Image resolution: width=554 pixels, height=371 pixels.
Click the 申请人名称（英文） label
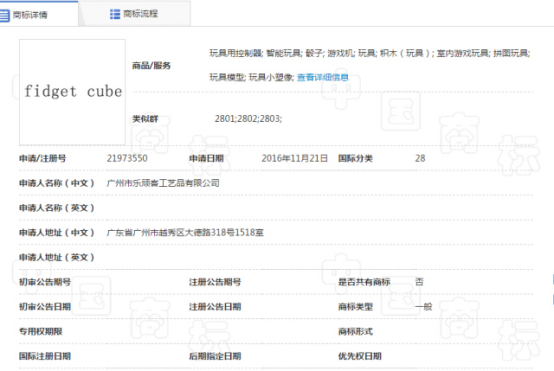[57, 208]
